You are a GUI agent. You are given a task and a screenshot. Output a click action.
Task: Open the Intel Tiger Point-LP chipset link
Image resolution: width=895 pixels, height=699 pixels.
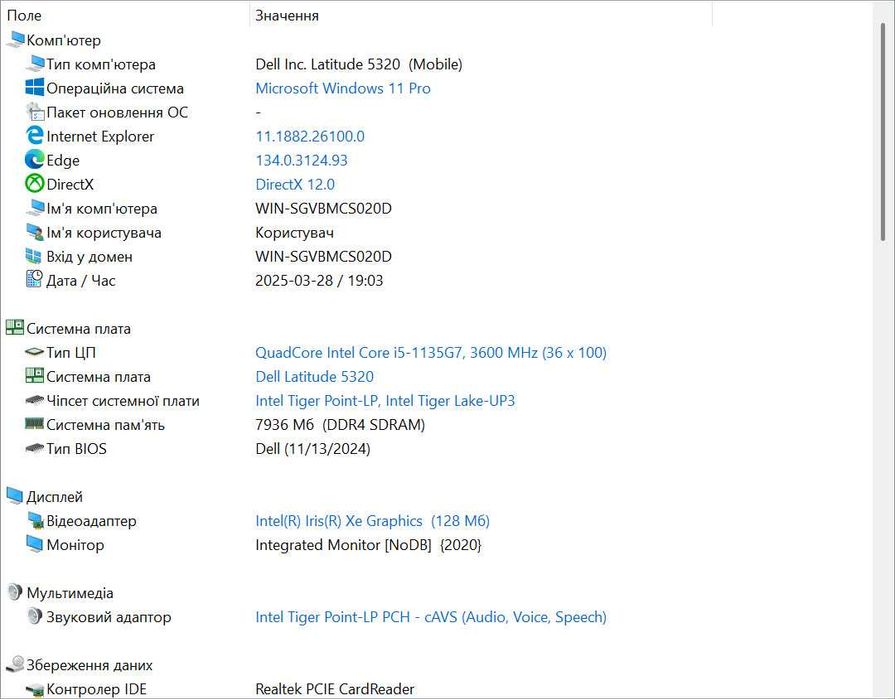click(x=385, y=401)
